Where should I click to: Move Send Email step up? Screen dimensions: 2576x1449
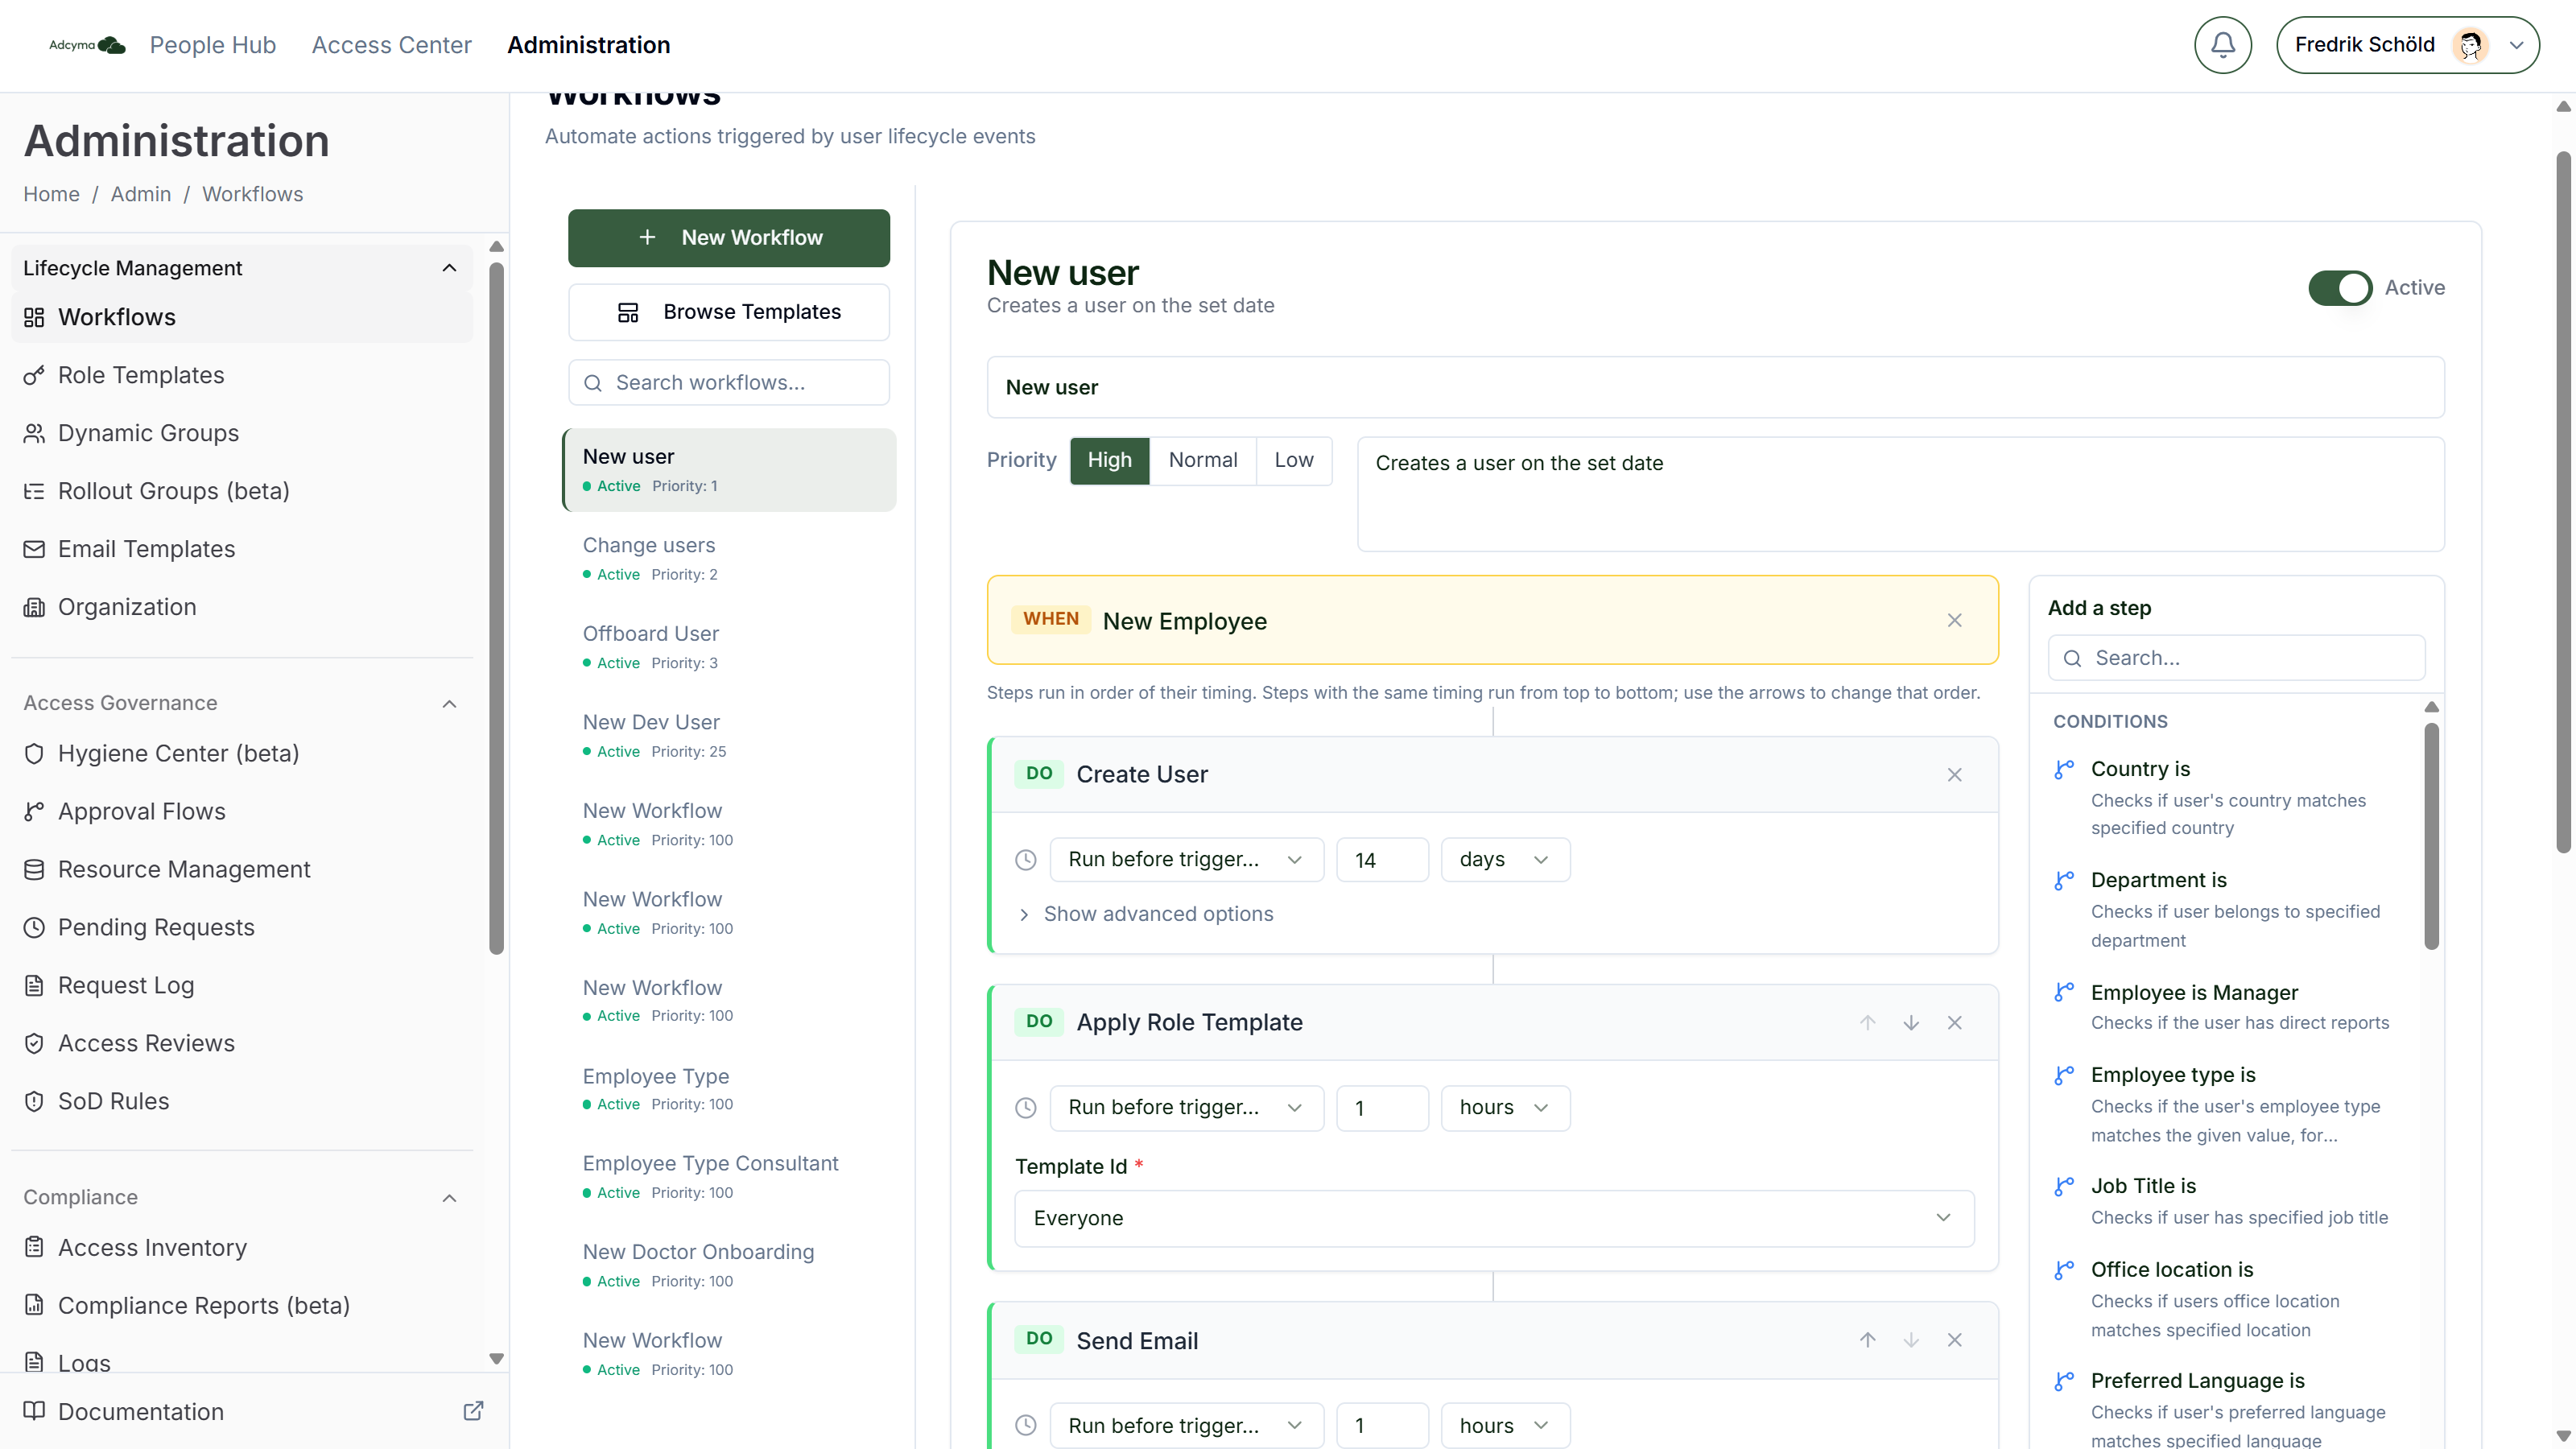click(x=1867, y=1340)
